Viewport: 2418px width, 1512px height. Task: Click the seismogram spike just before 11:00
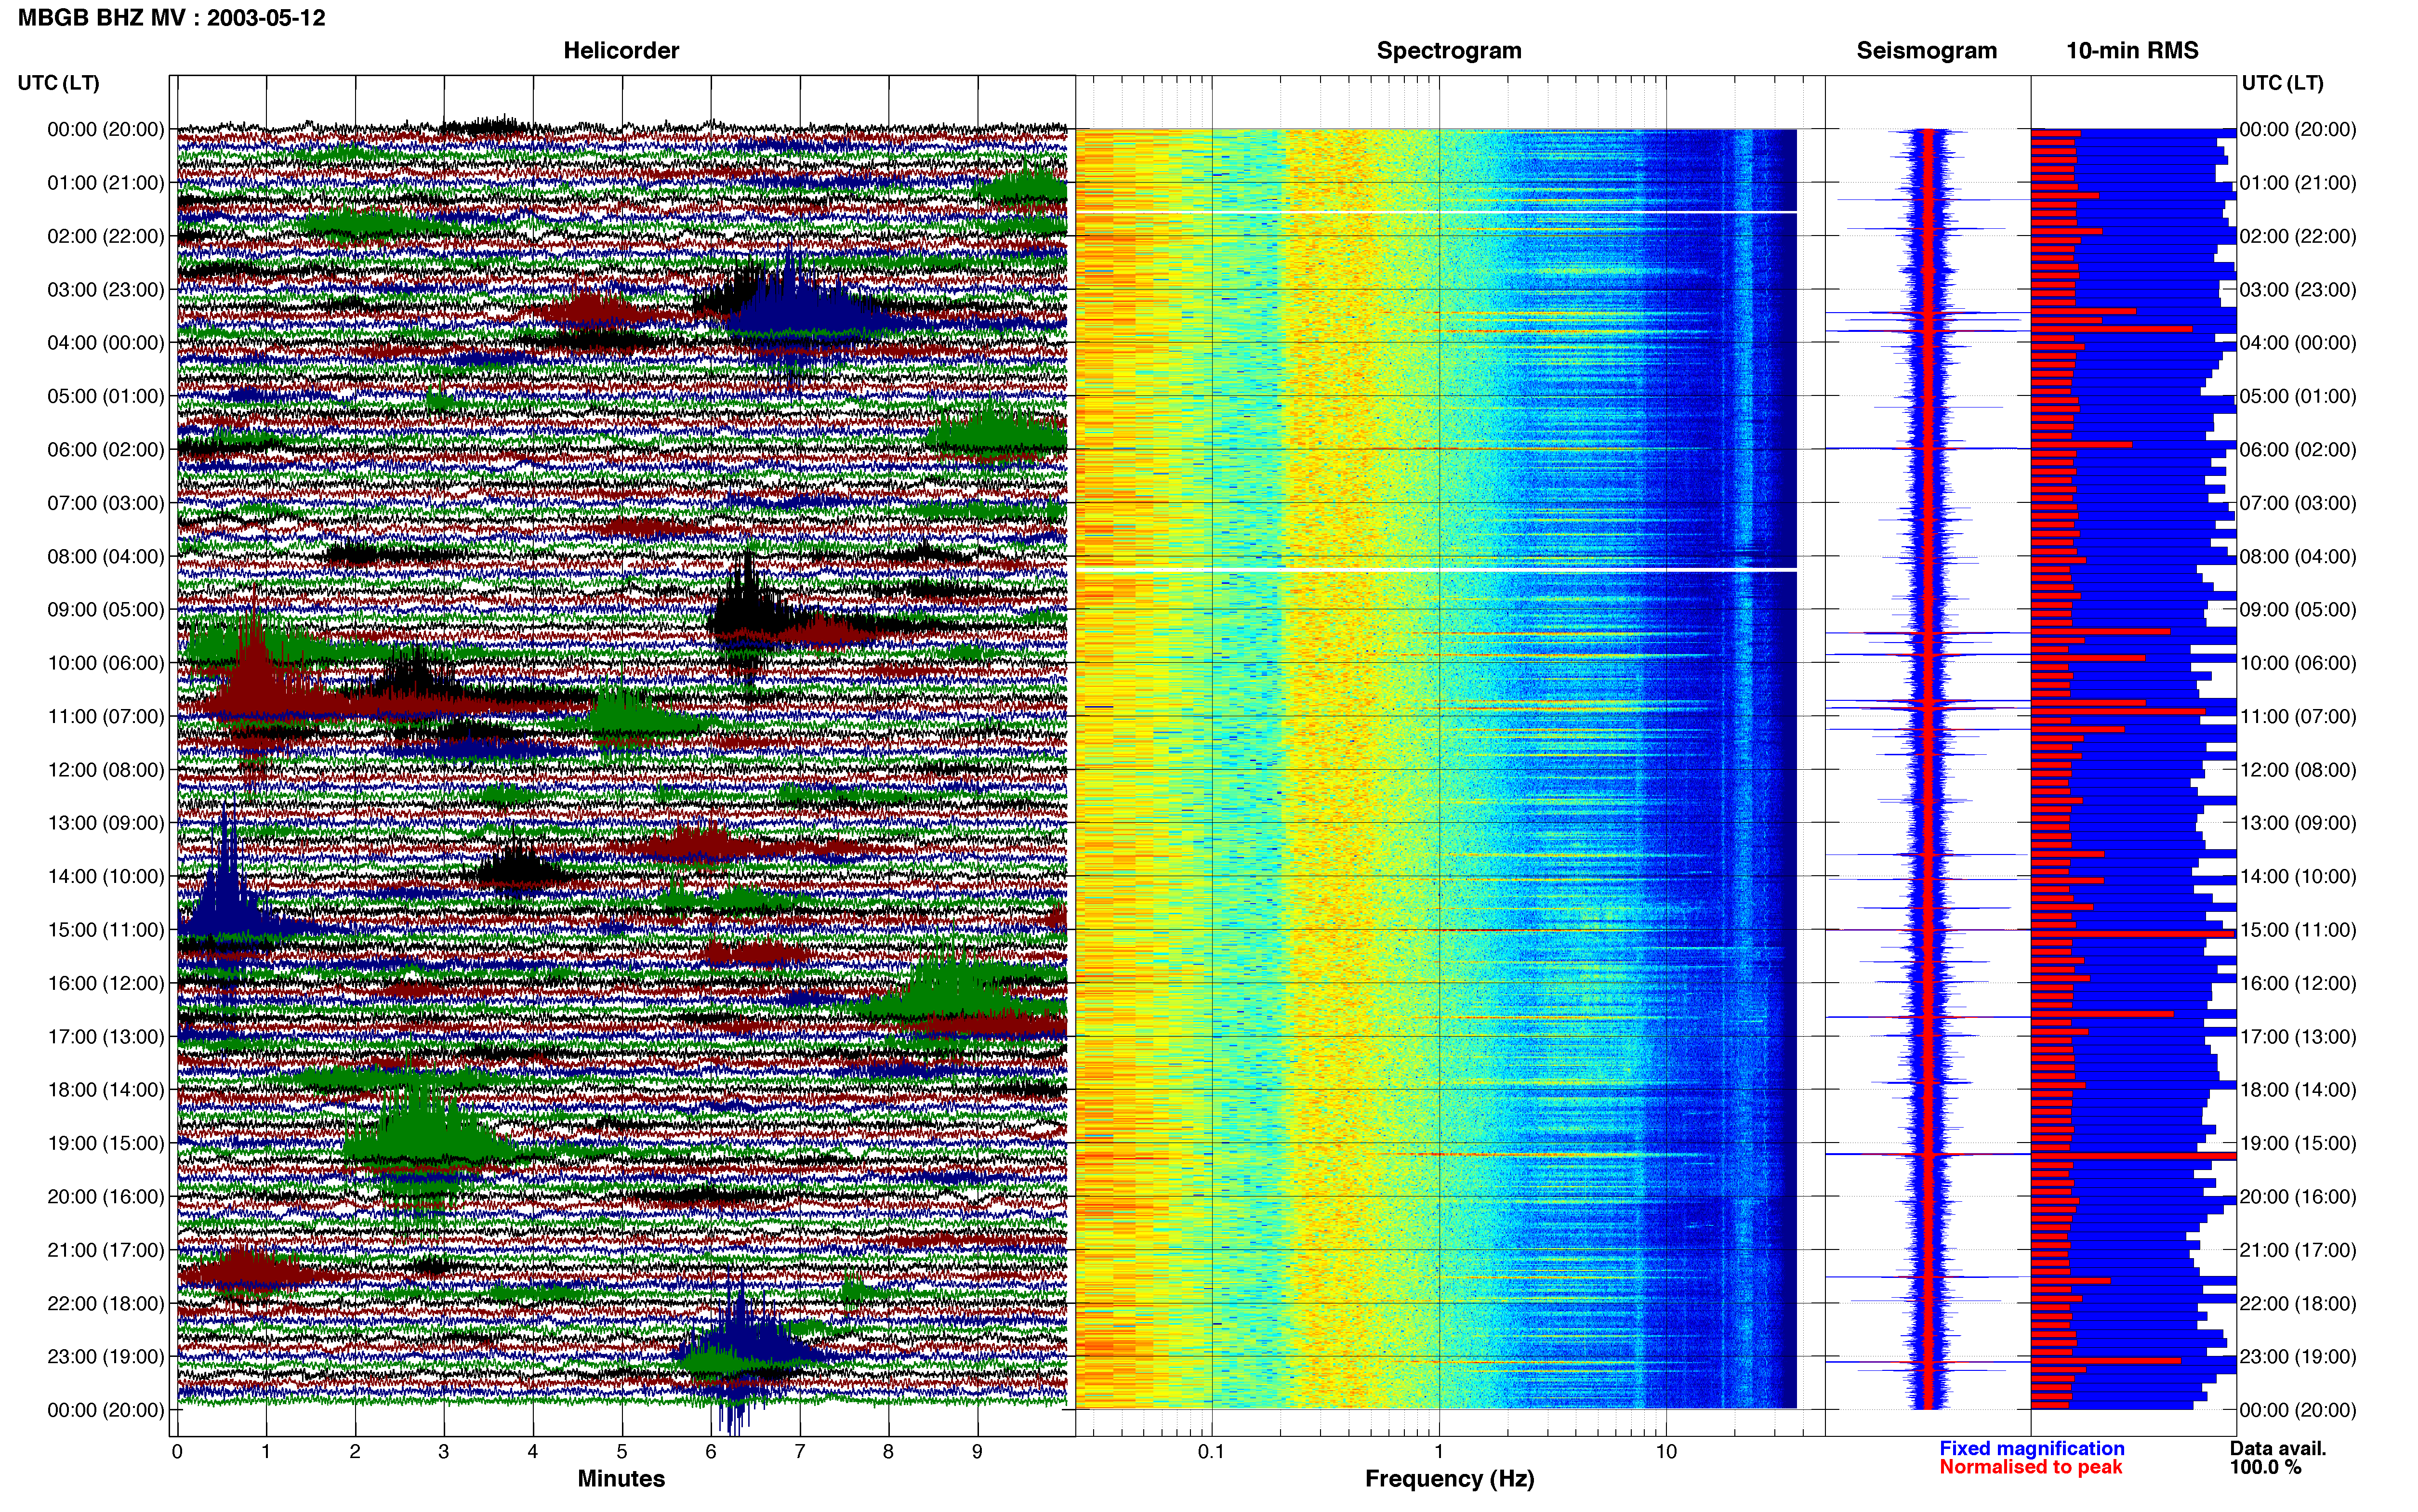pyautogui.click(x=1927, y=708)
